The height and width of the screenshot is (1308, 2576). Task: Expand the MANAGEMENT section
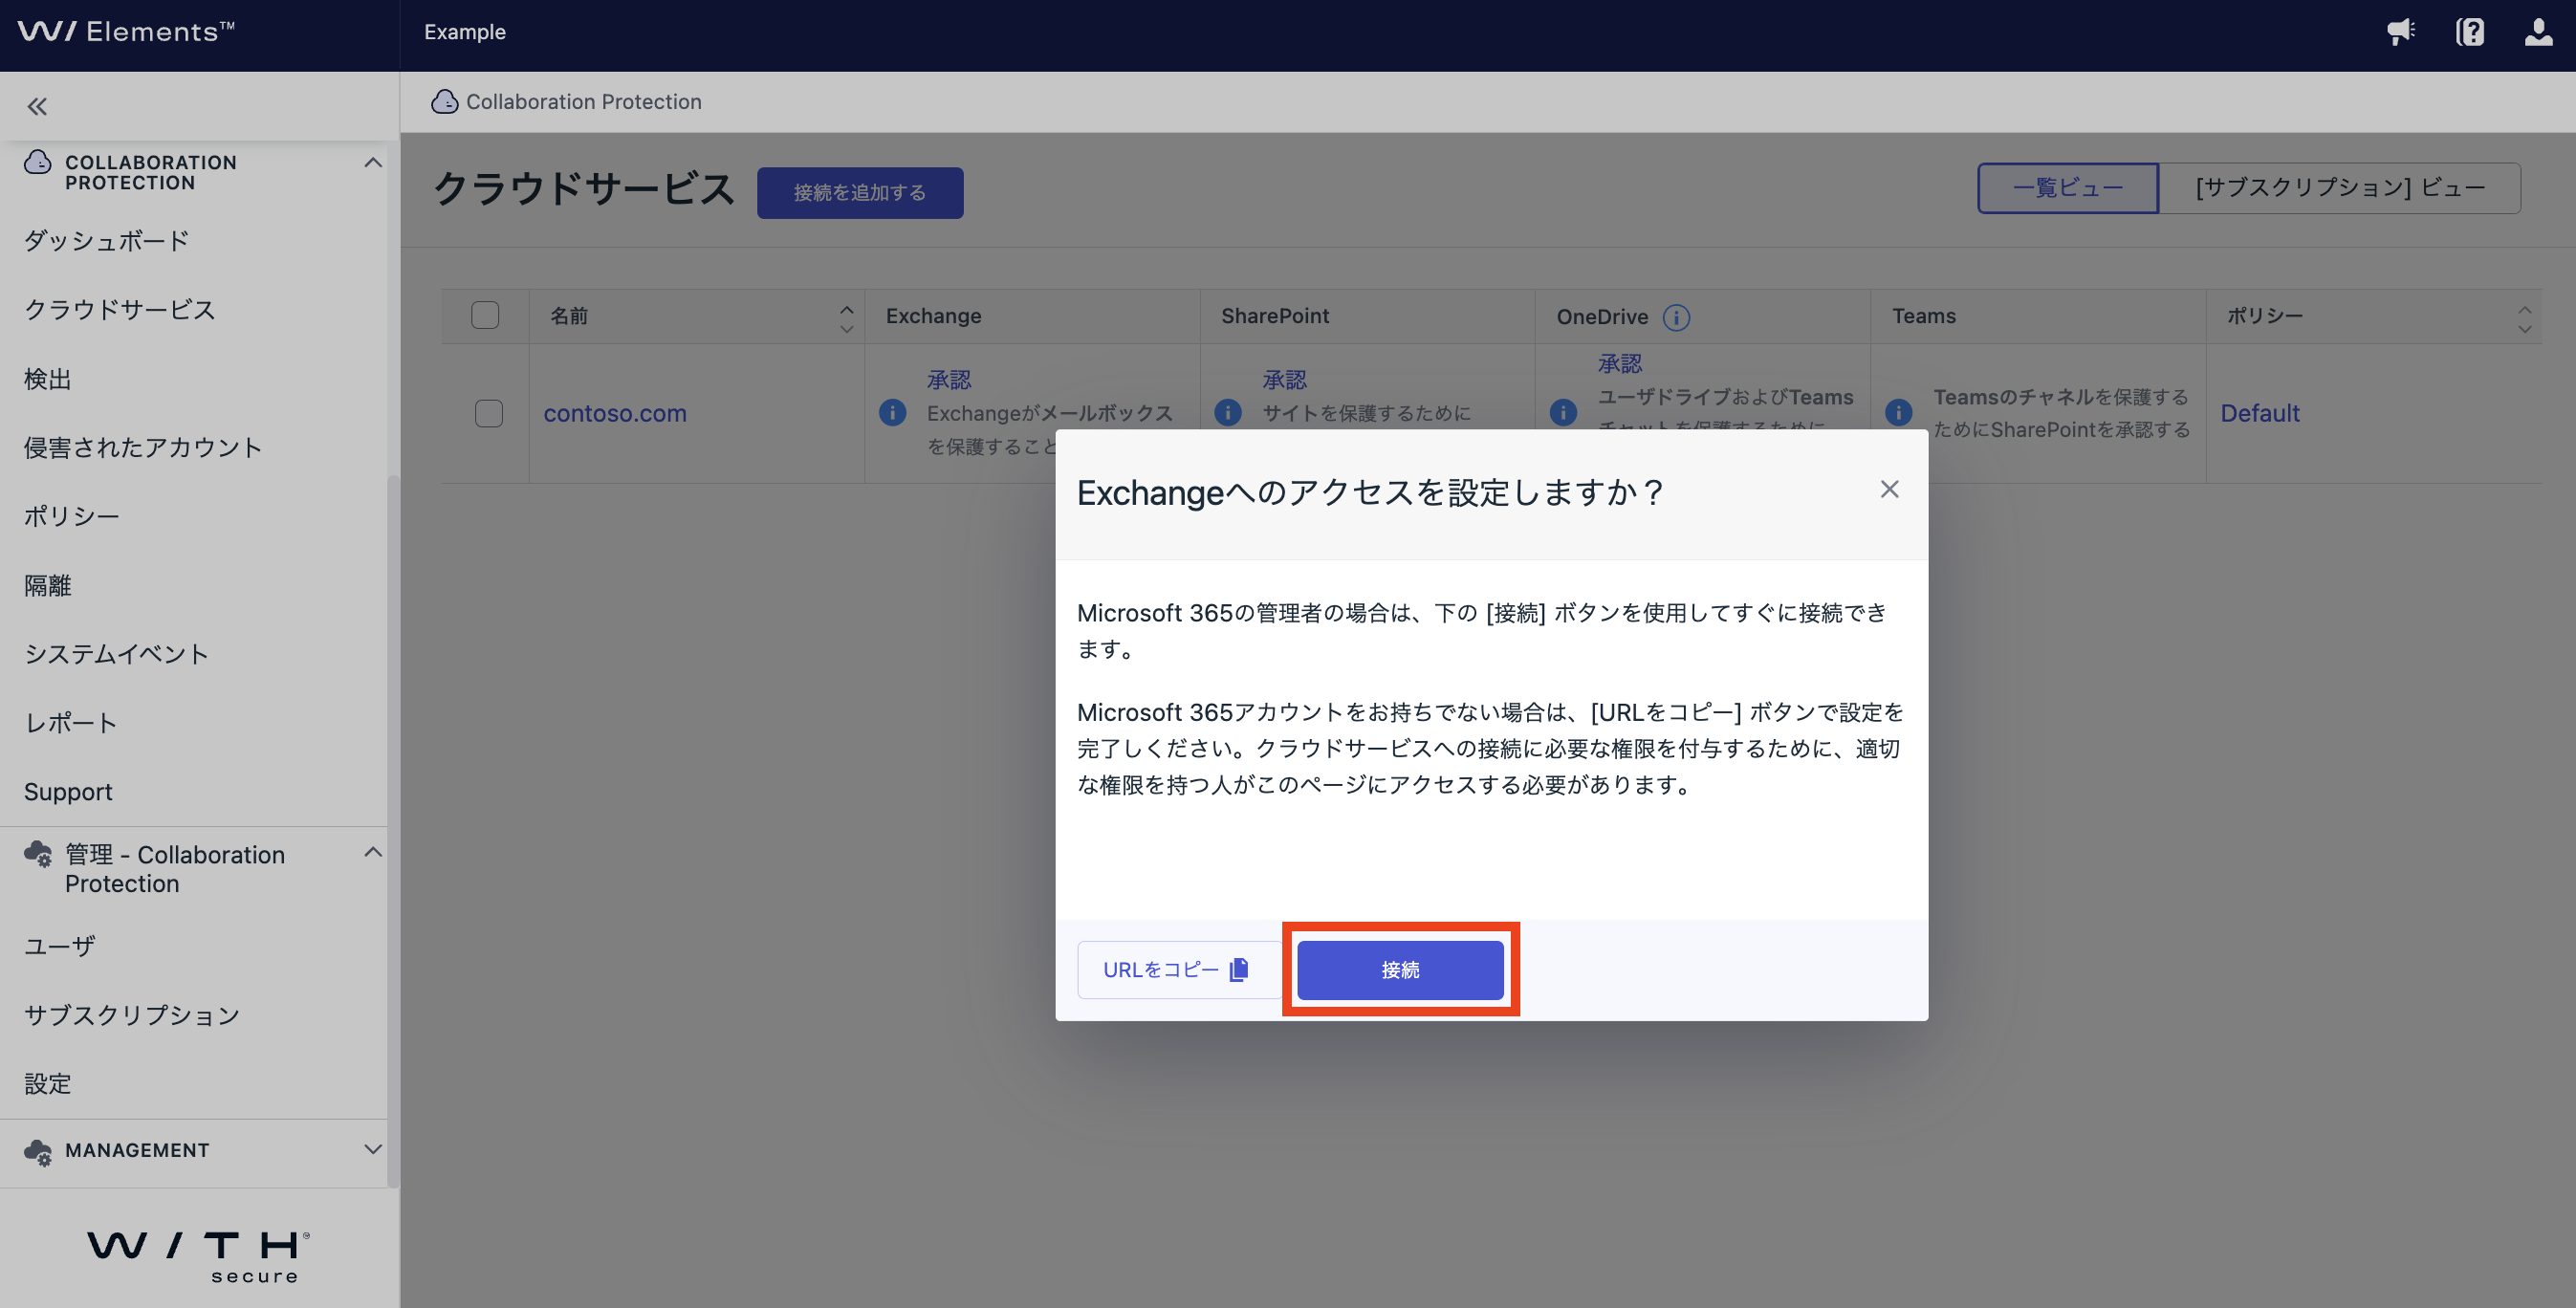point(373,1149)
